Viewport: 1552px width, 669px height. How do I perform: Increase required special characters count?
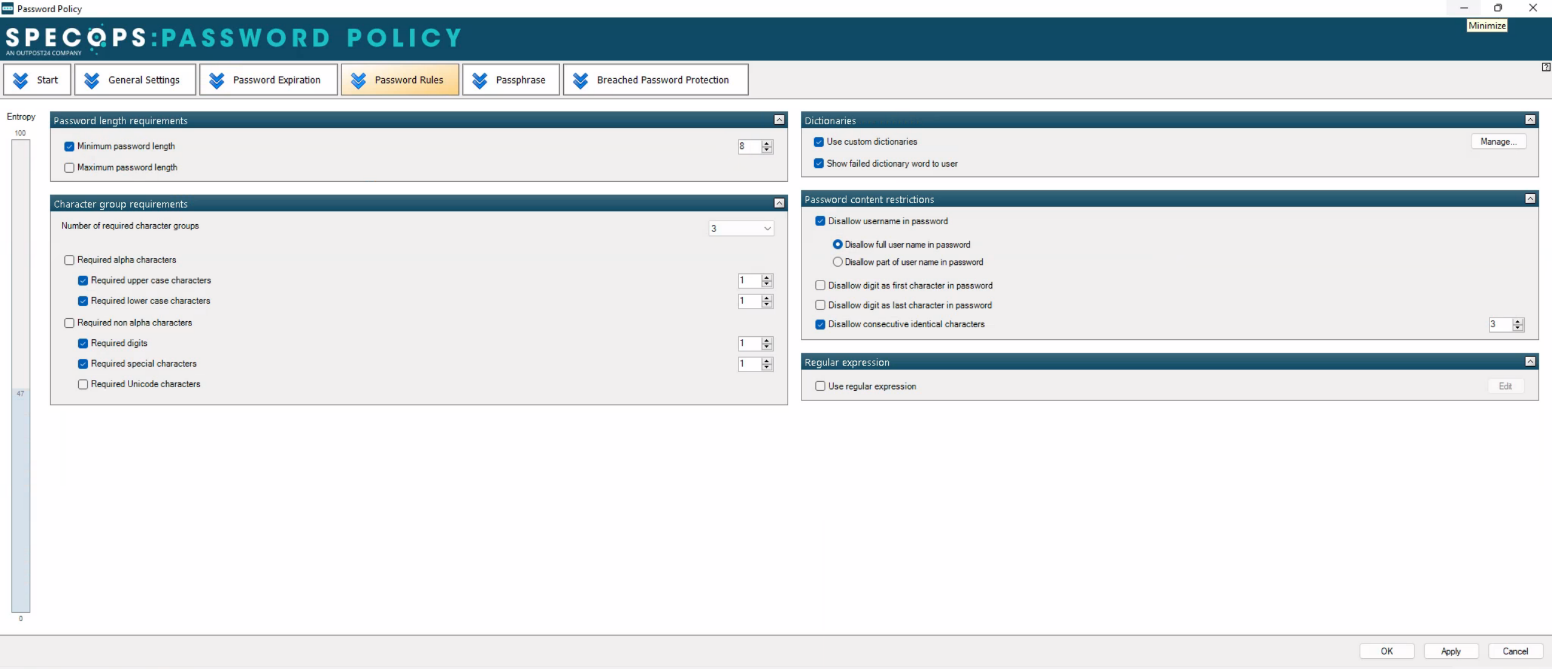(x=767, y=360)
